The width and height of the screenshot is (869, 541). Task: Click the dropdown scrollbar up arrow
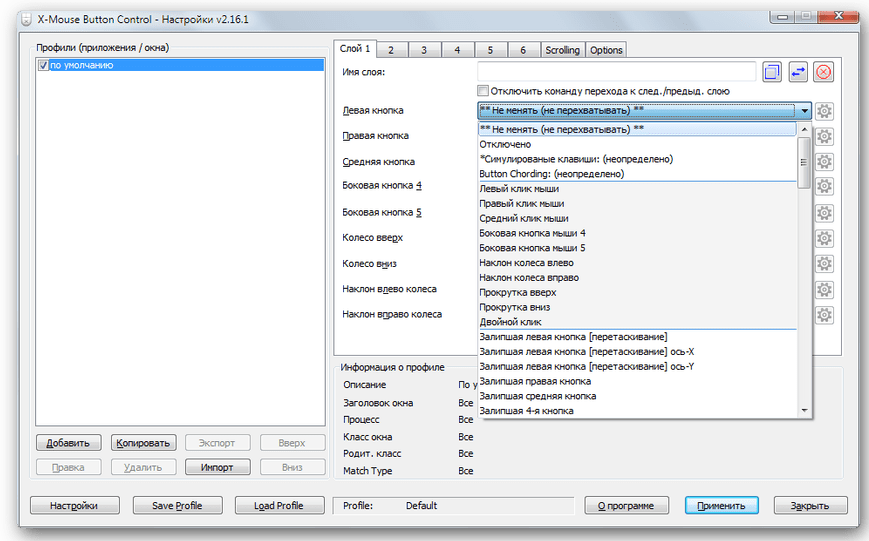tap(804, 129)
